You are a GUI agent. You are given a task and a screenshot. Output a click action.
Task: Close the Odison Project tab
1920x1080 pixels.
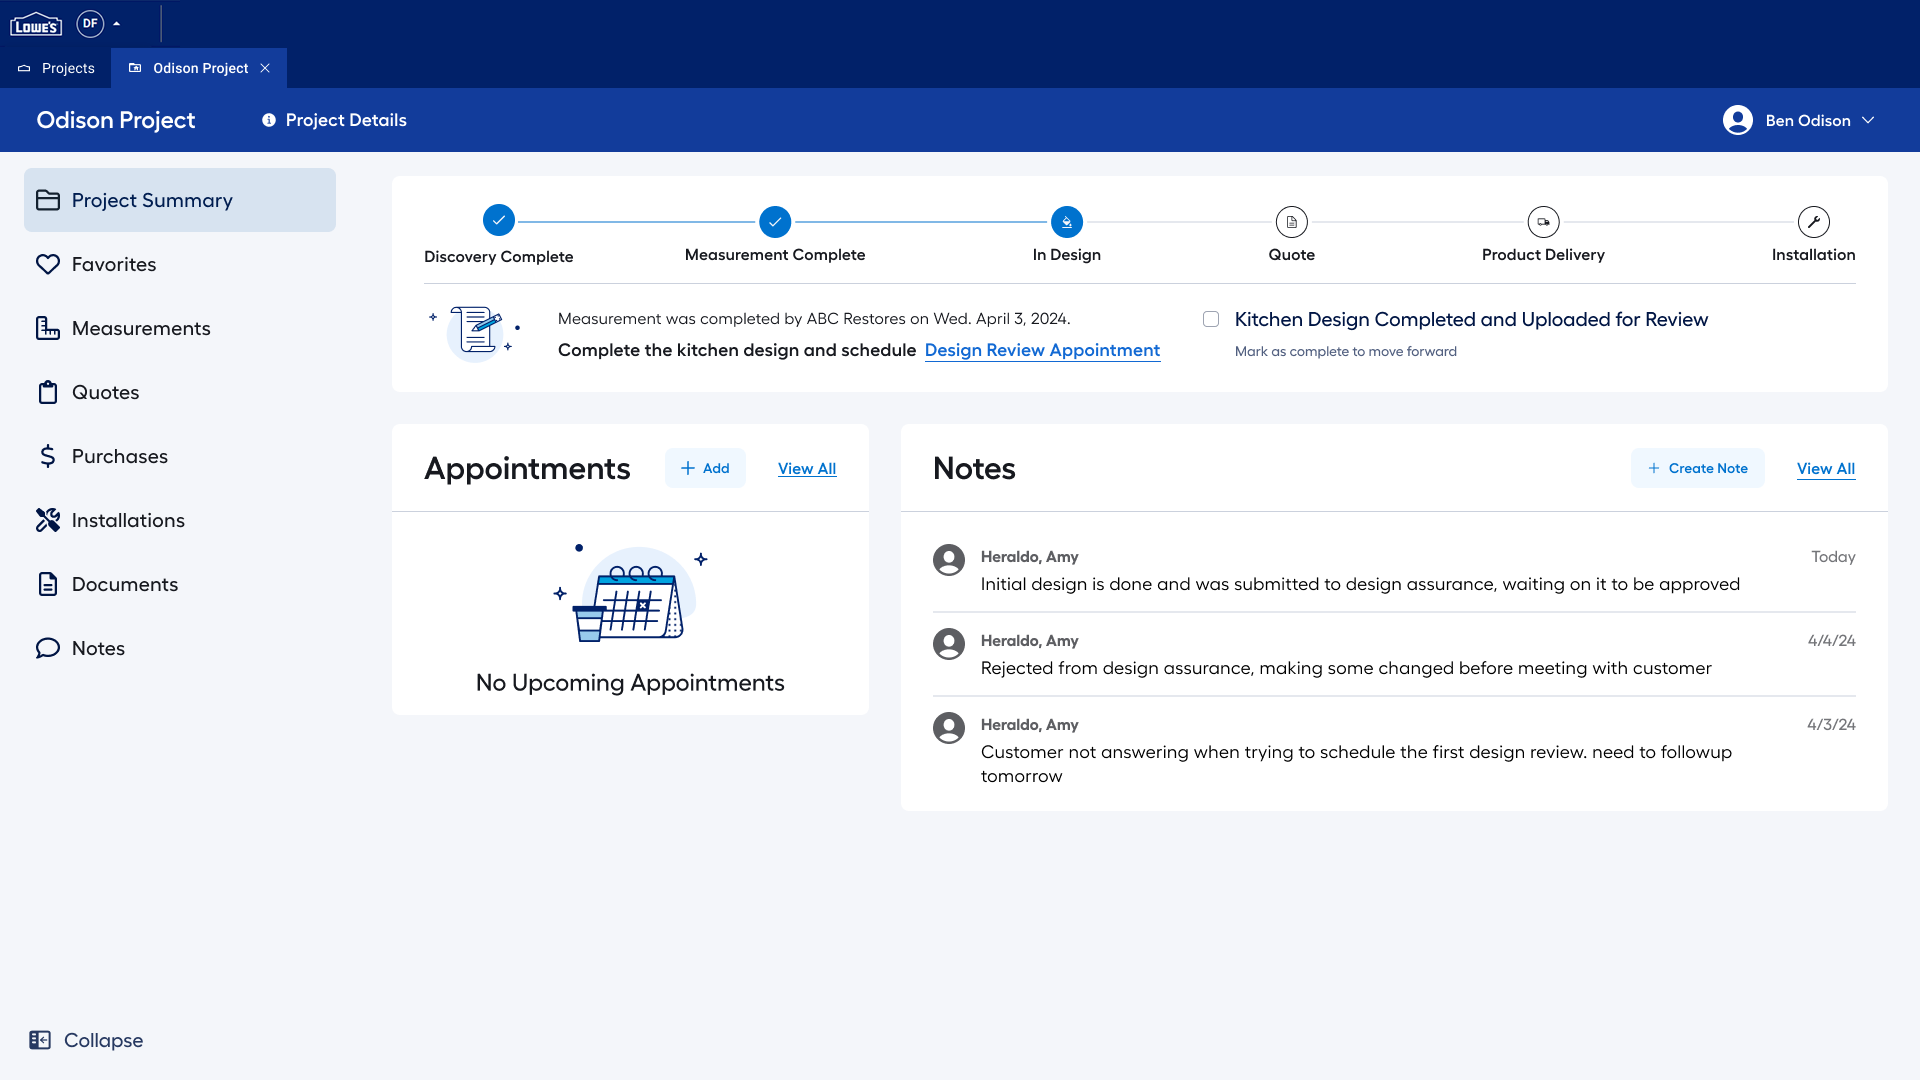[265, 68]
